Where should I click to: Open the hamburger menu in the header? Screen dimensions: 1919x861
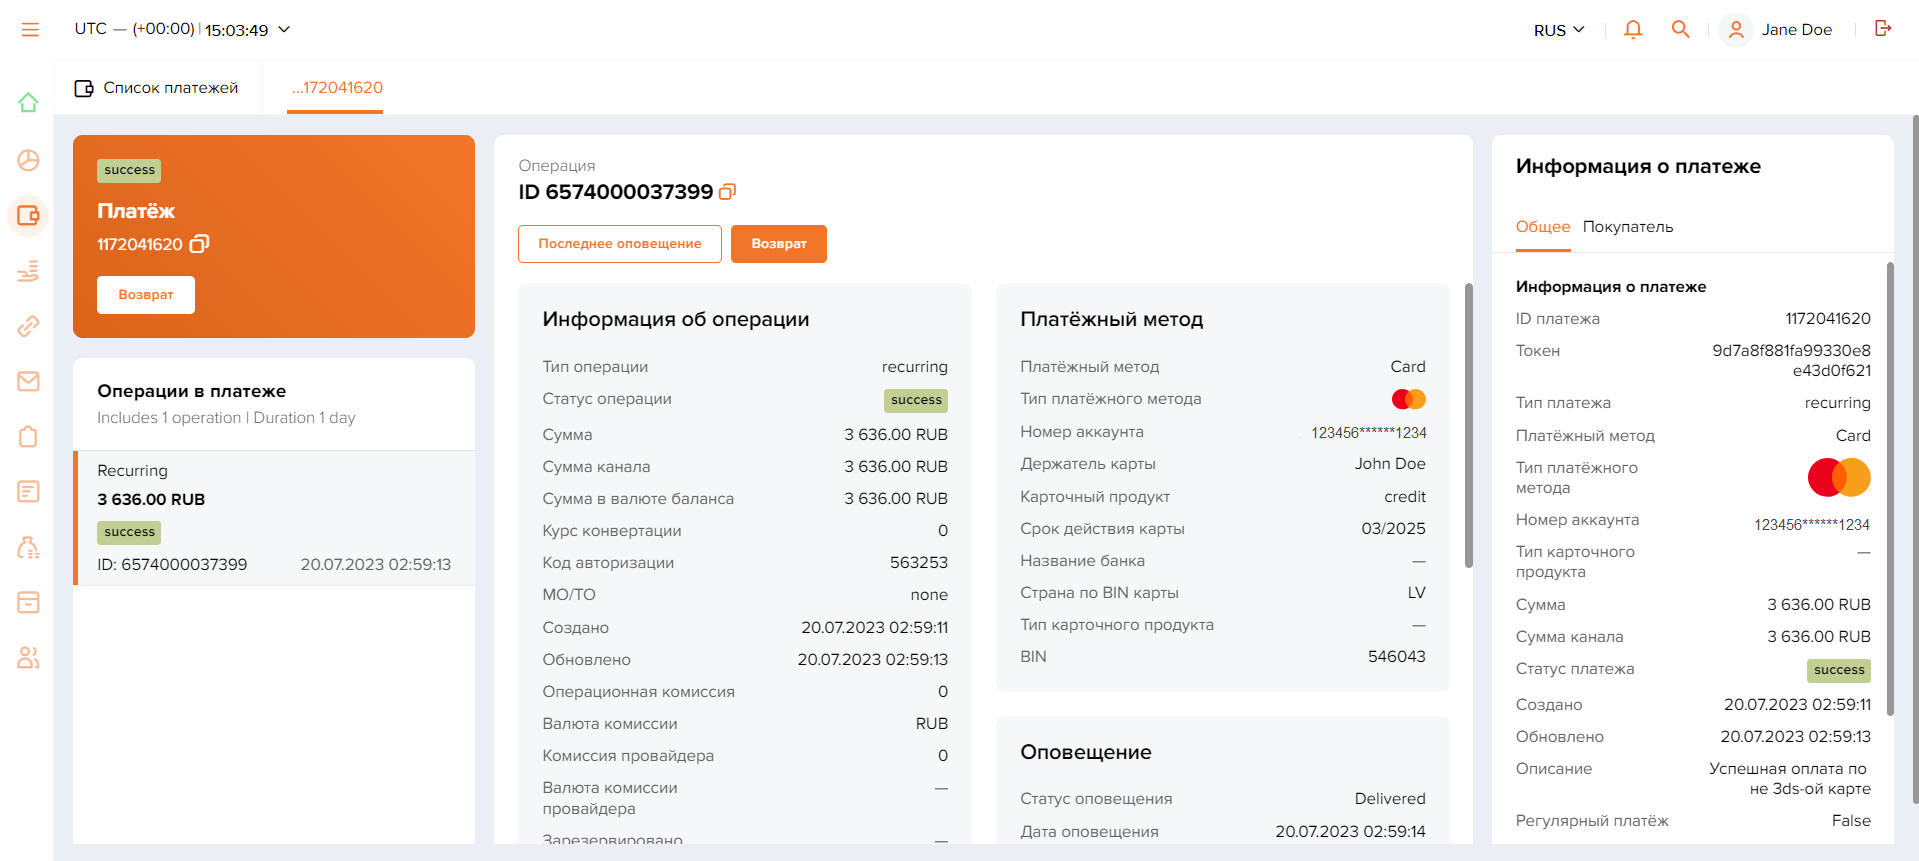[30, 30]
